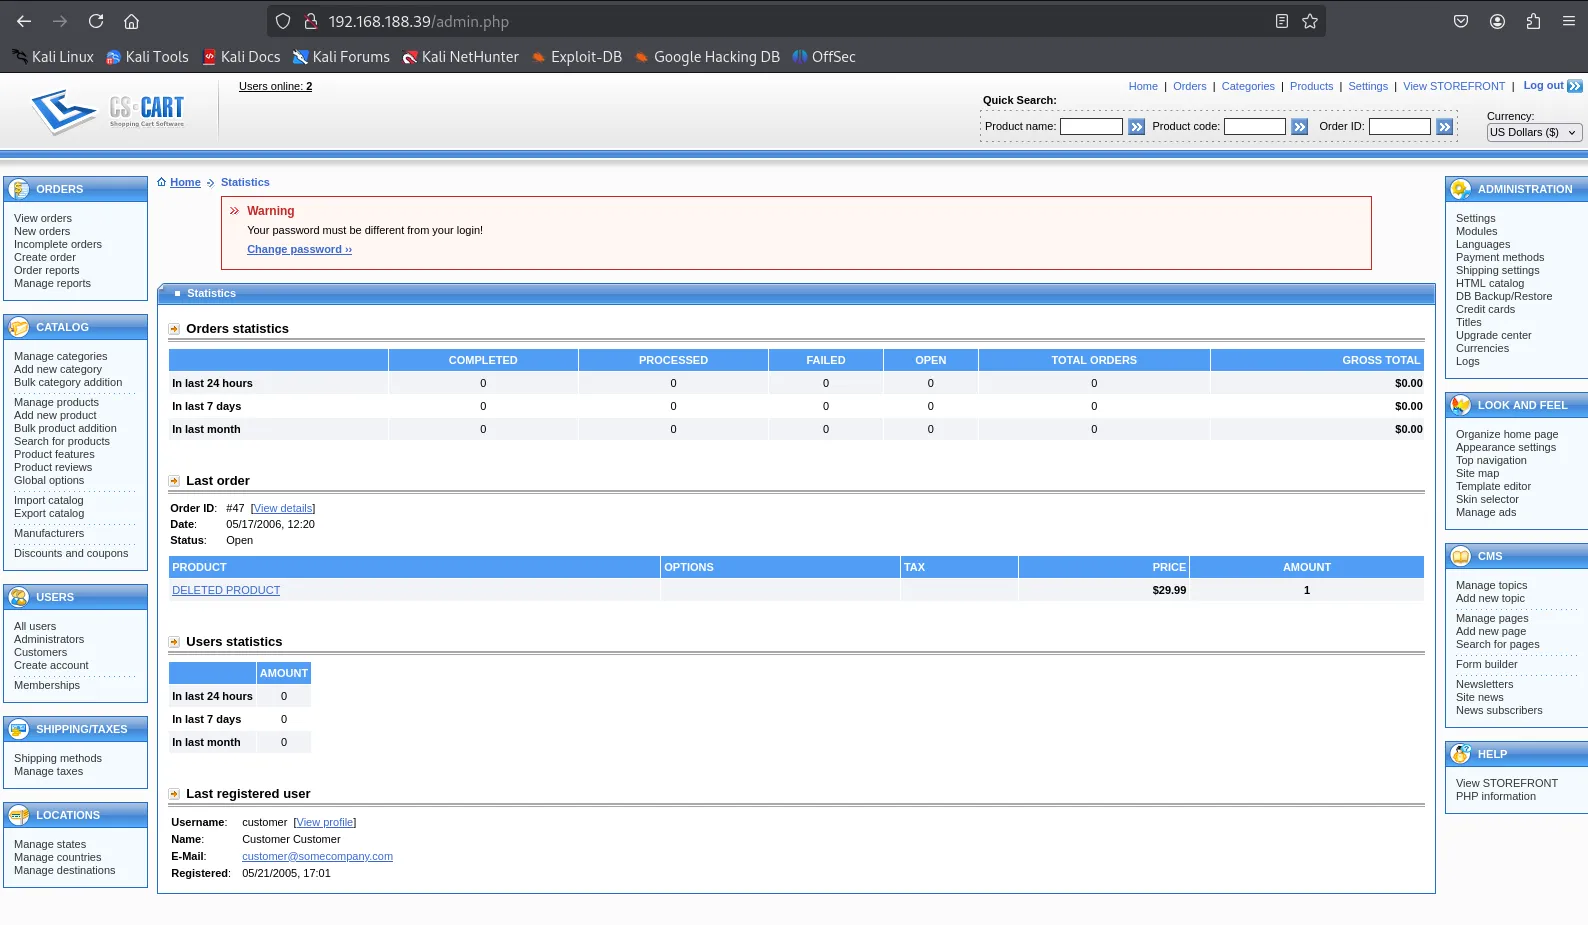Collapse the Last registered user section
The image size is (1588, 925).
point(174,794)
